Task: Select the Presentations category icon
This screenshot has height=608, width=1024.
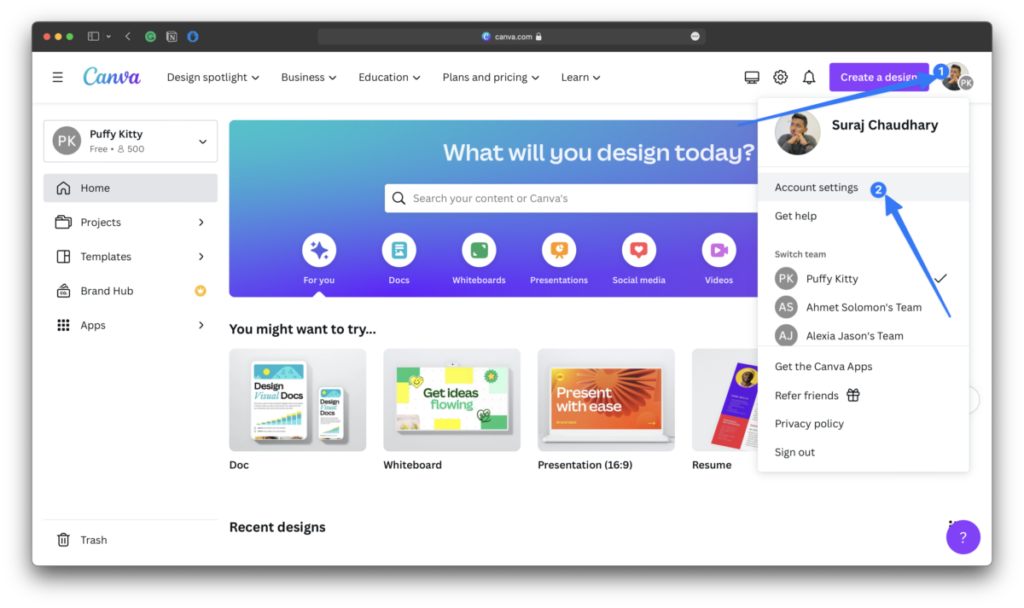Action: click(559, 250)
